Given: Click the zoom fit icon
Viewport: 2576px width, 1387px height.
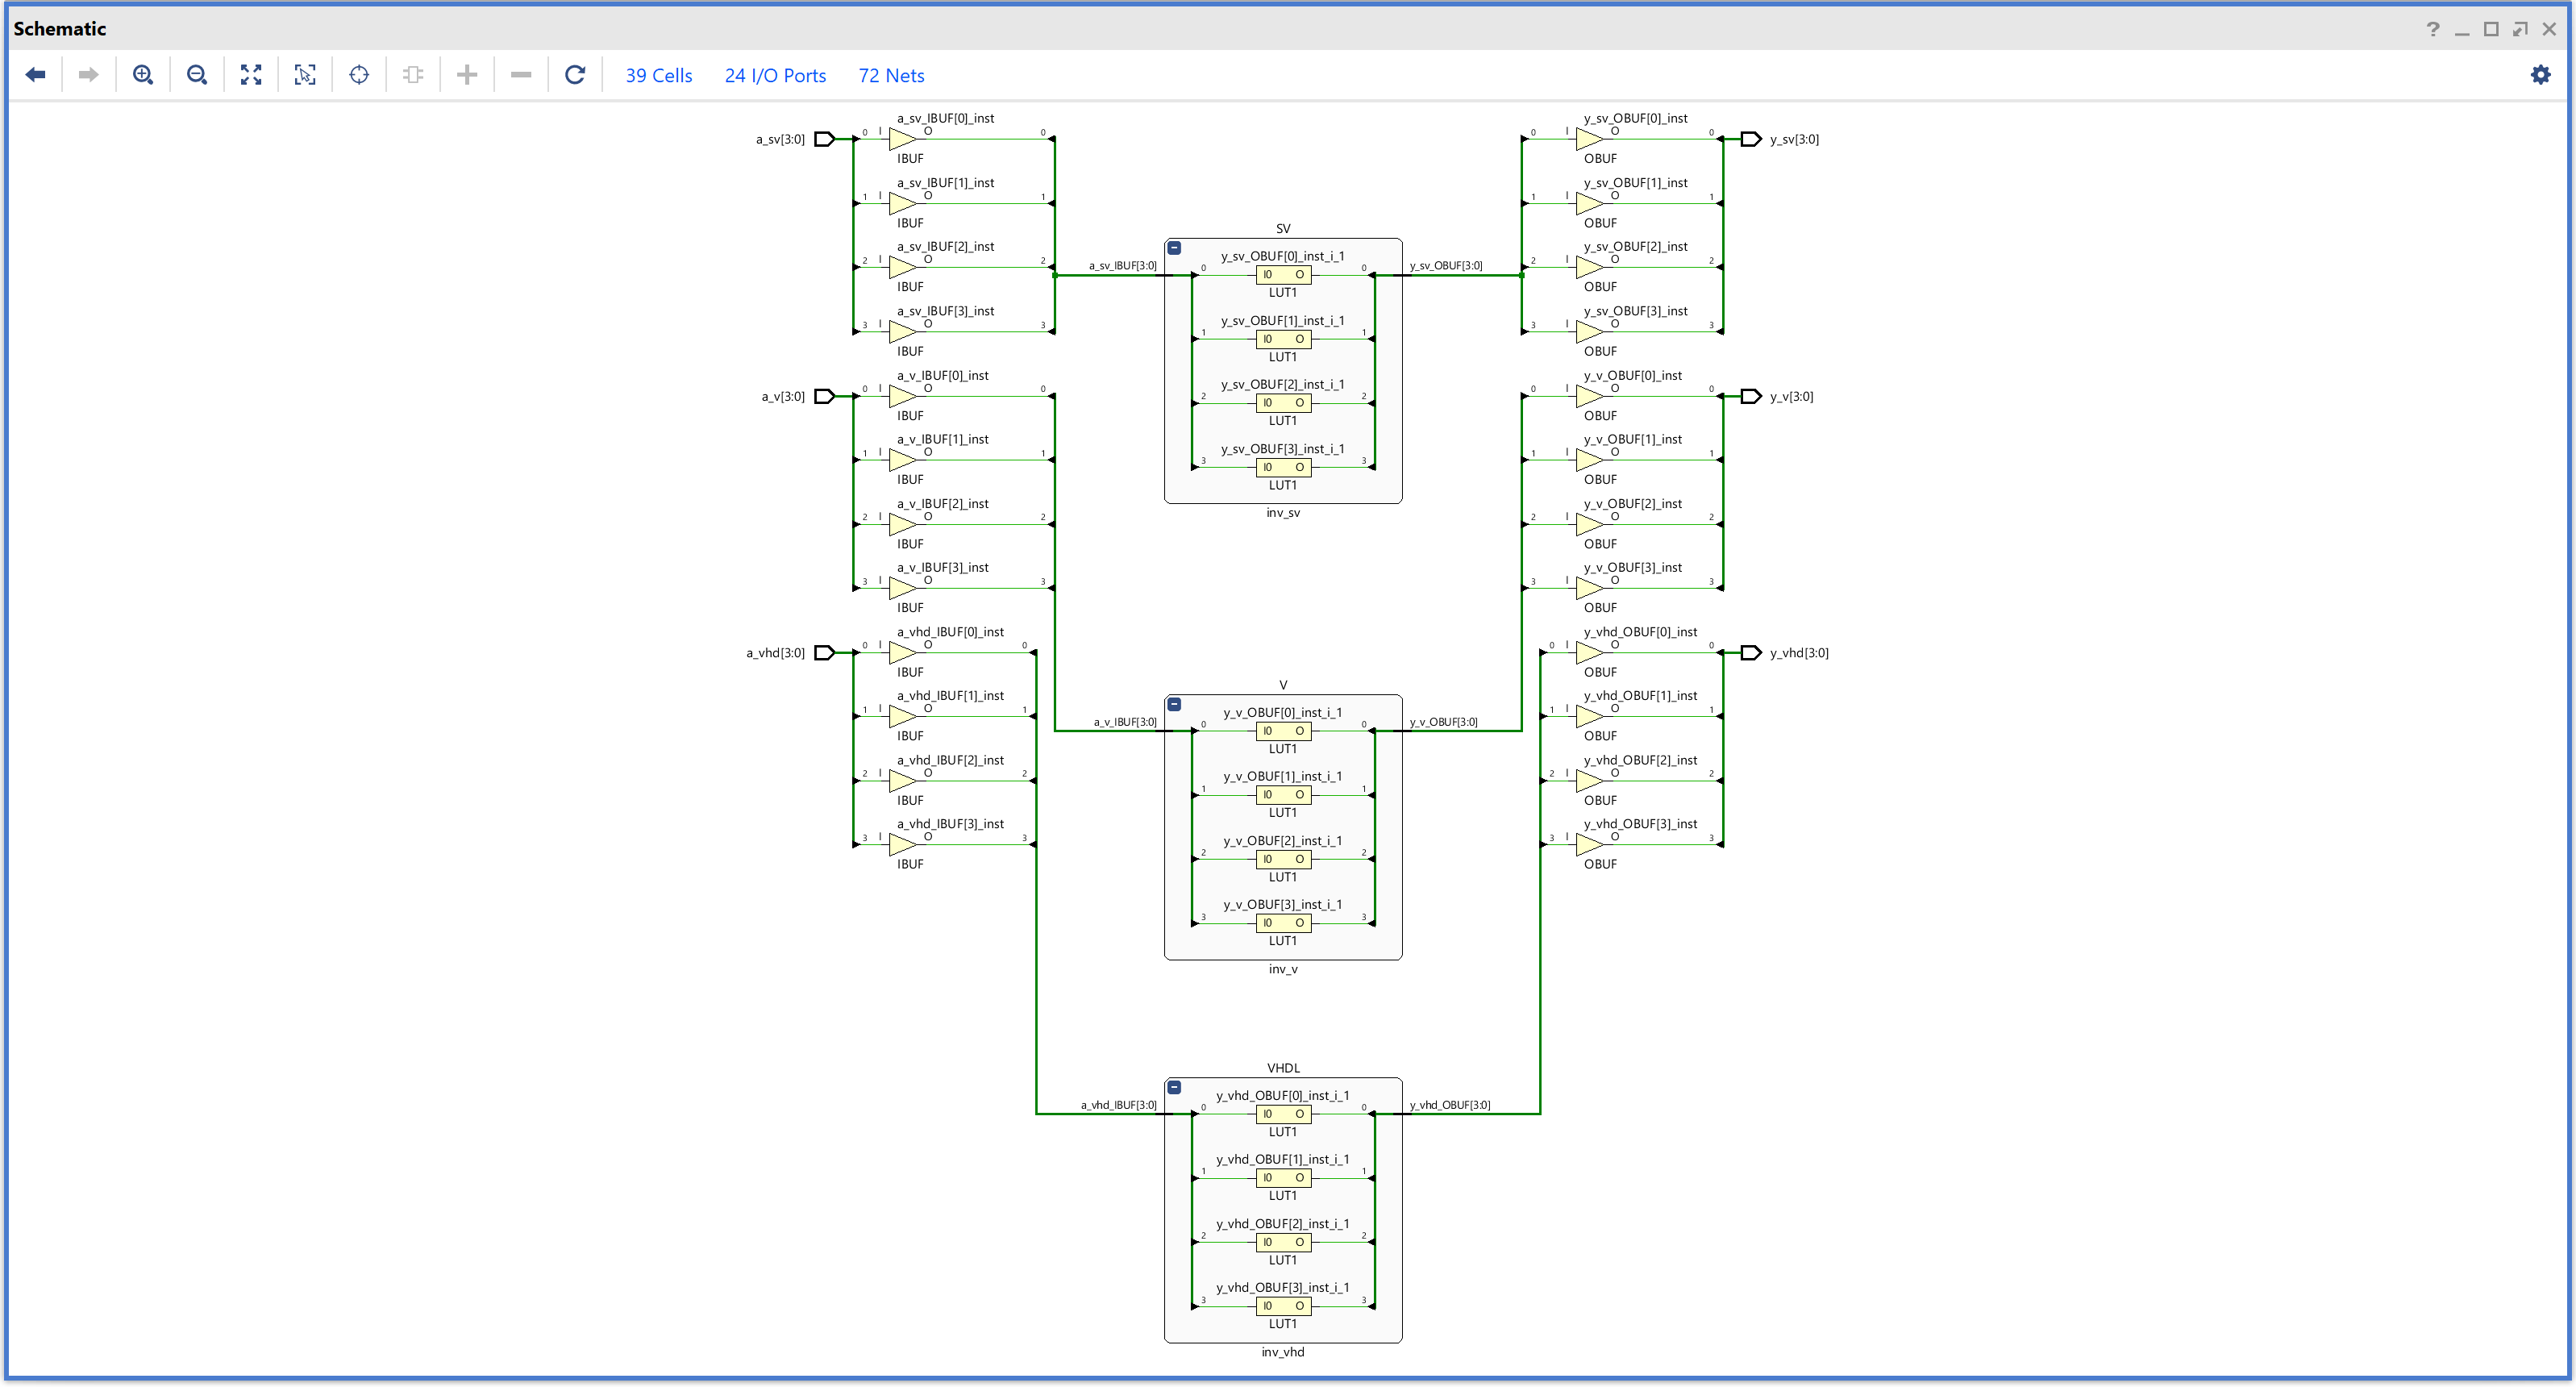Looking at the screenshot, I should (251, 75).
